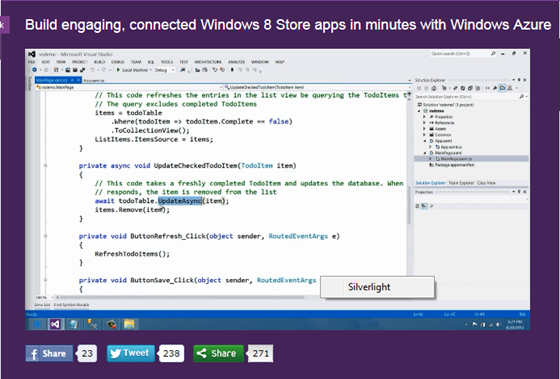Switch to the Team Explorer tab
Screen dimensions: 560x379
coord(461,183)
